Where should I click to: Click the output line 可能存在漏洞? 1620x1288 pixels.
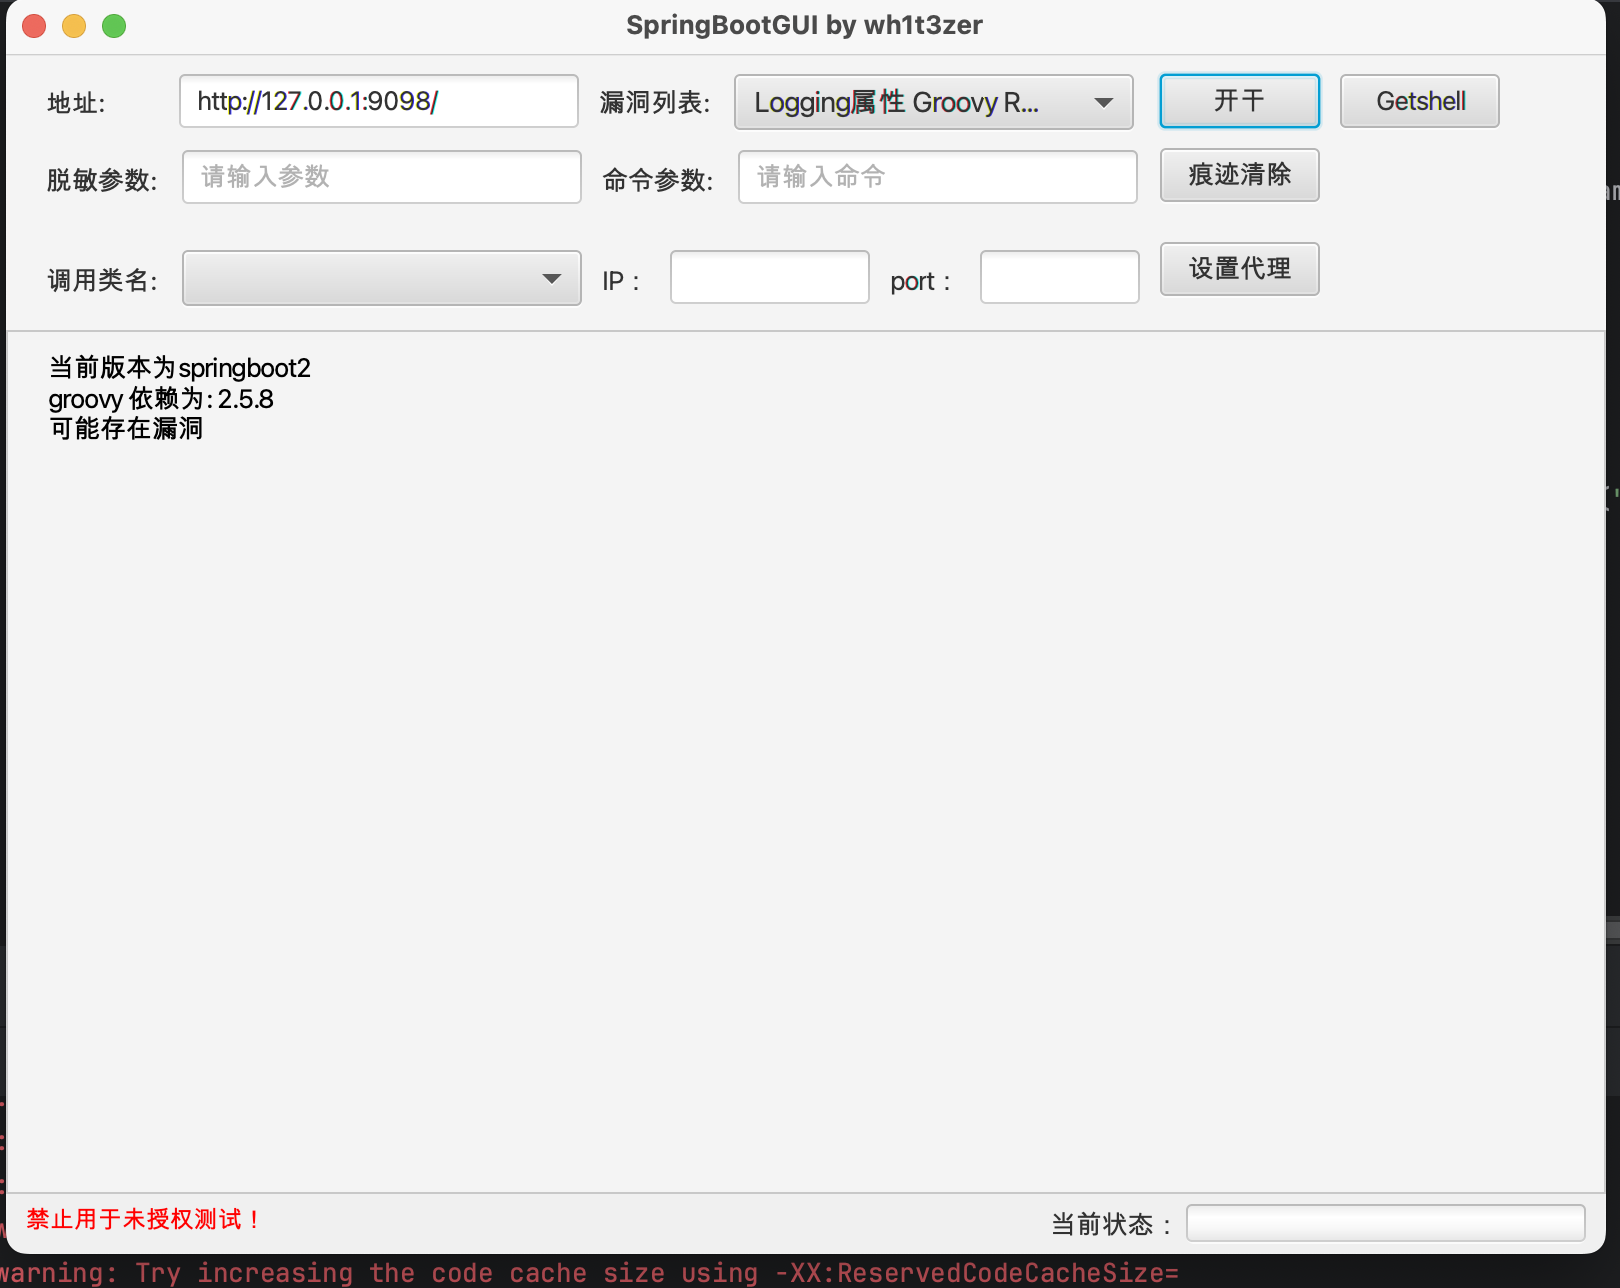coord(126,428)
